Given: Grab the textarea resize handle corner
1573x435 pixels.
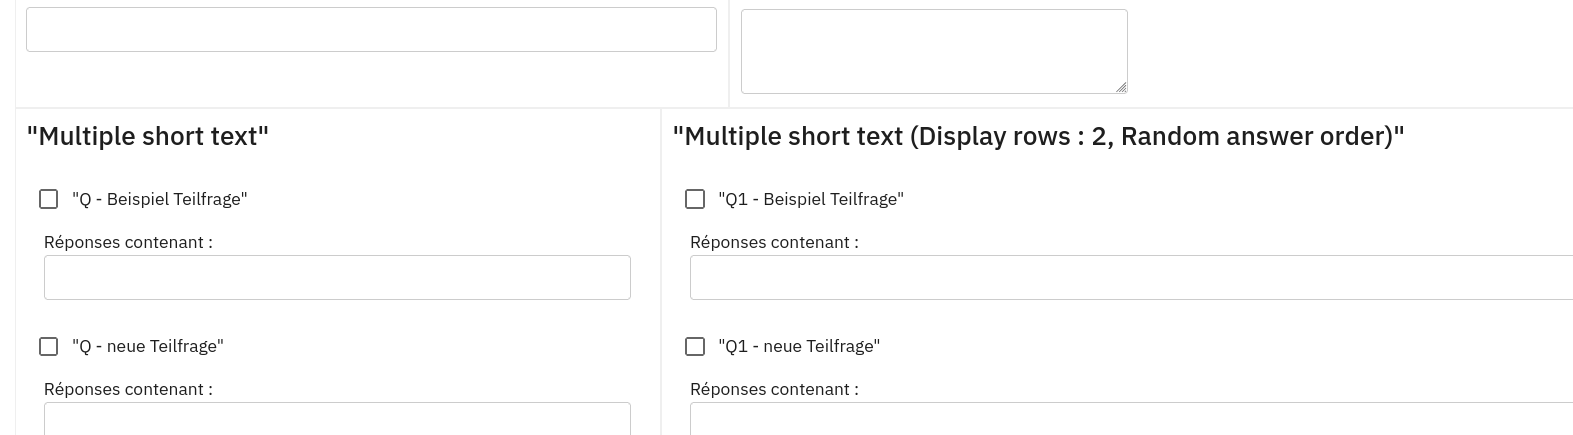Looking at the screenshot, I should click(x=1121, y=87).
